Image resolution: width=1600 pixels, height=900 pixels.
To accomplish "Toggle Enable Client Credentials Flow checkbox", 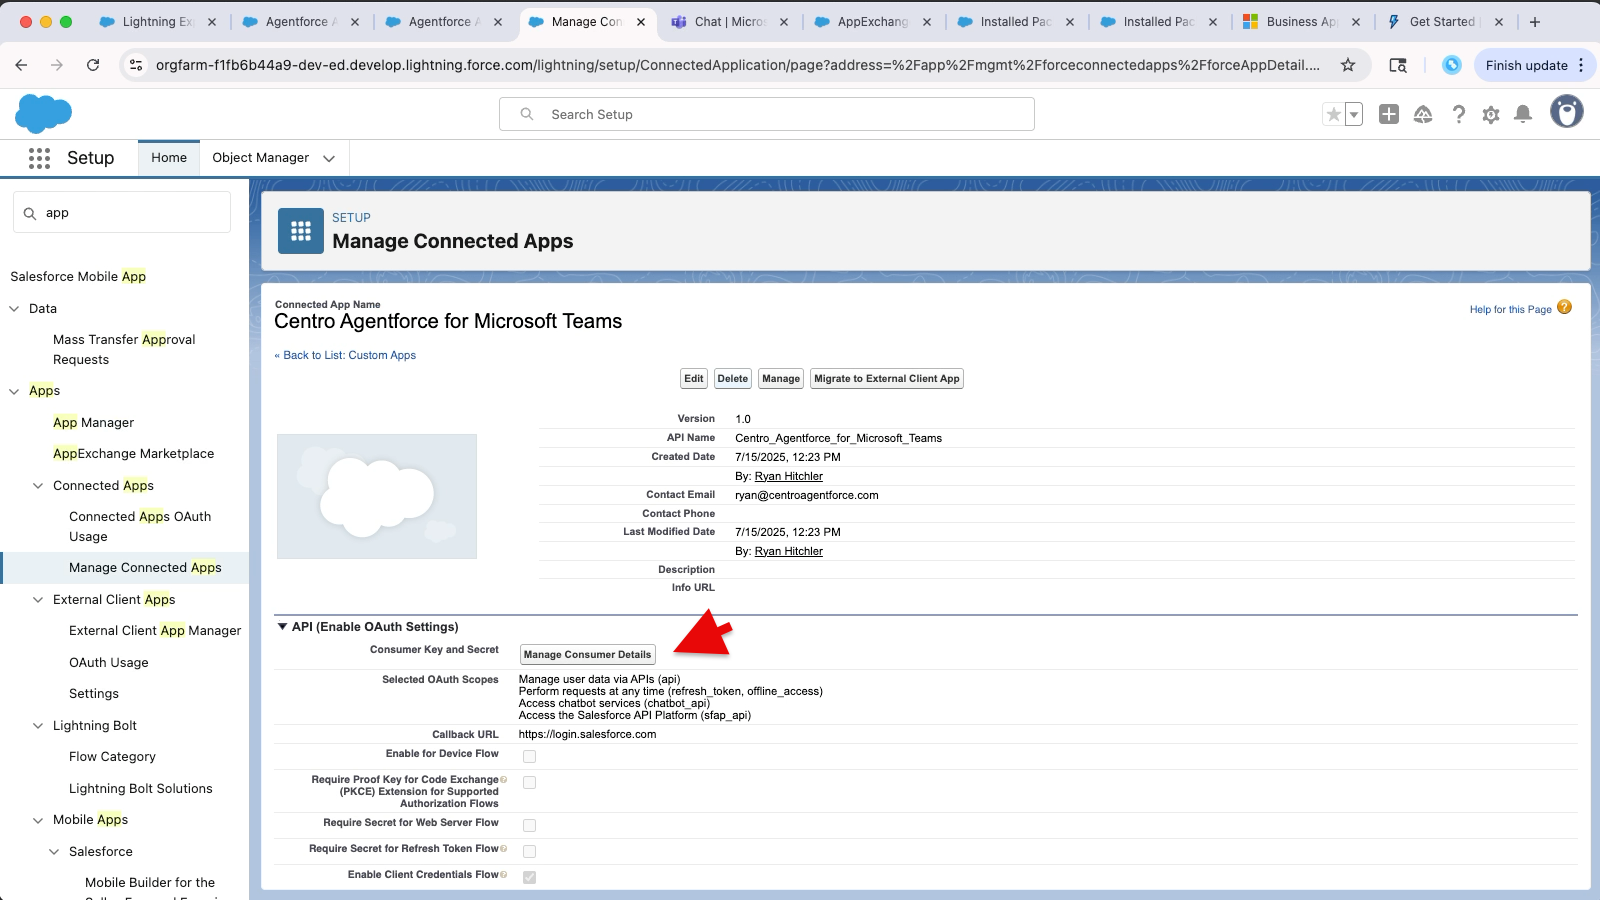I will 529,877.
